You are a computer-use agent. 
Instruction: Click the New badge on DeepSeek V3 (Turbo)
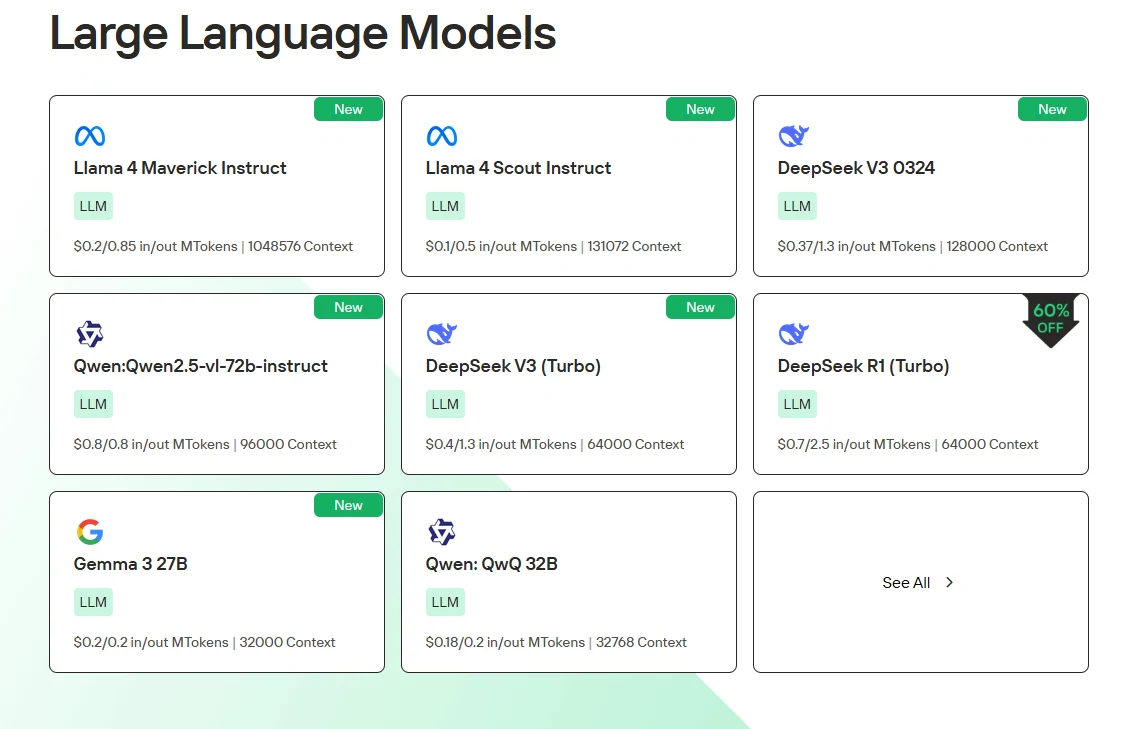(700, 307)
